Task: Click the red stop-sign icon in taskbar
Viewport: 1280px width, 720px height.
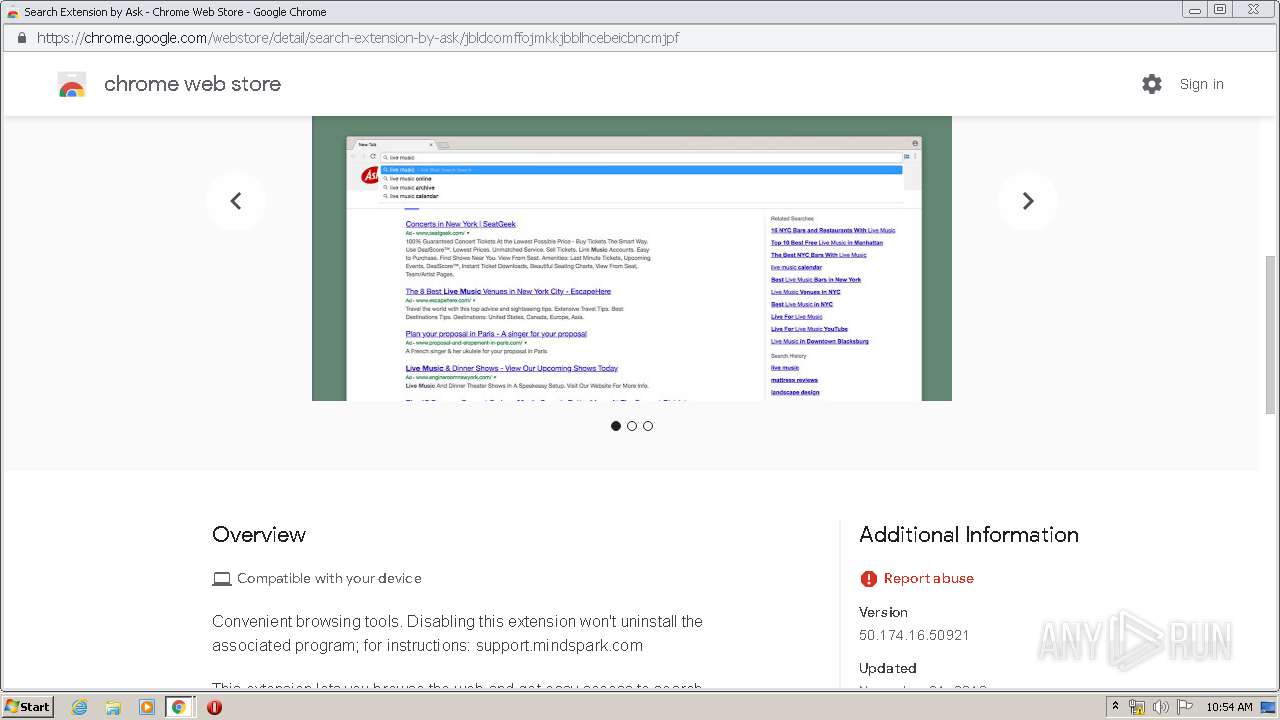Action: pos(214,707)
